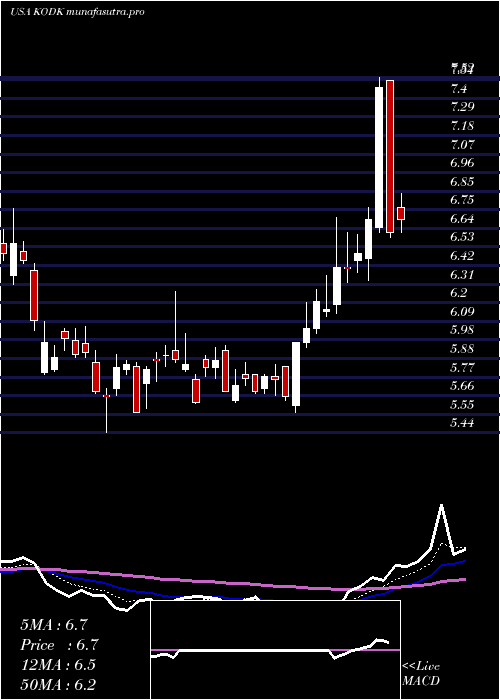This screenshot has height=700, width=500.
Task: Click the 5MA : 6.7 readout
Action: click(x=54, y=625)
